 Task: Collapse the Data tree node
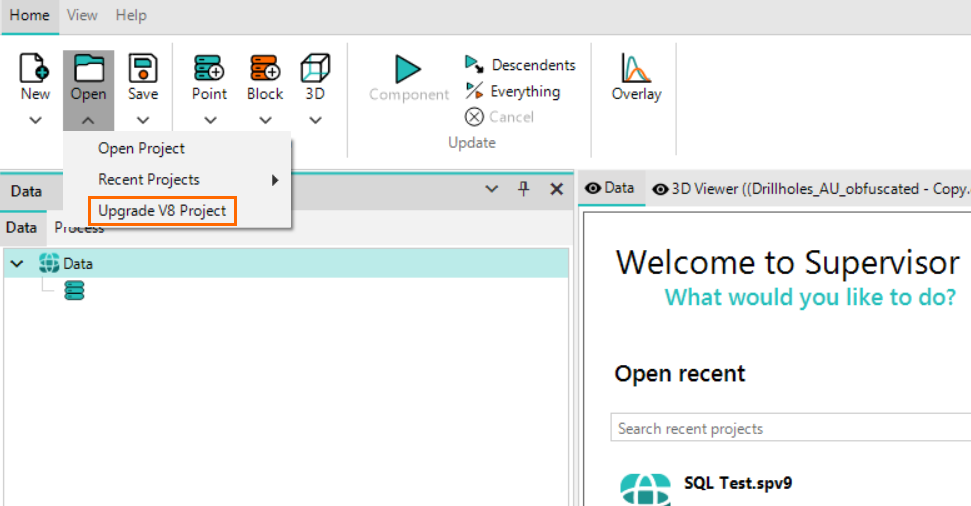(x=17, y=264)
